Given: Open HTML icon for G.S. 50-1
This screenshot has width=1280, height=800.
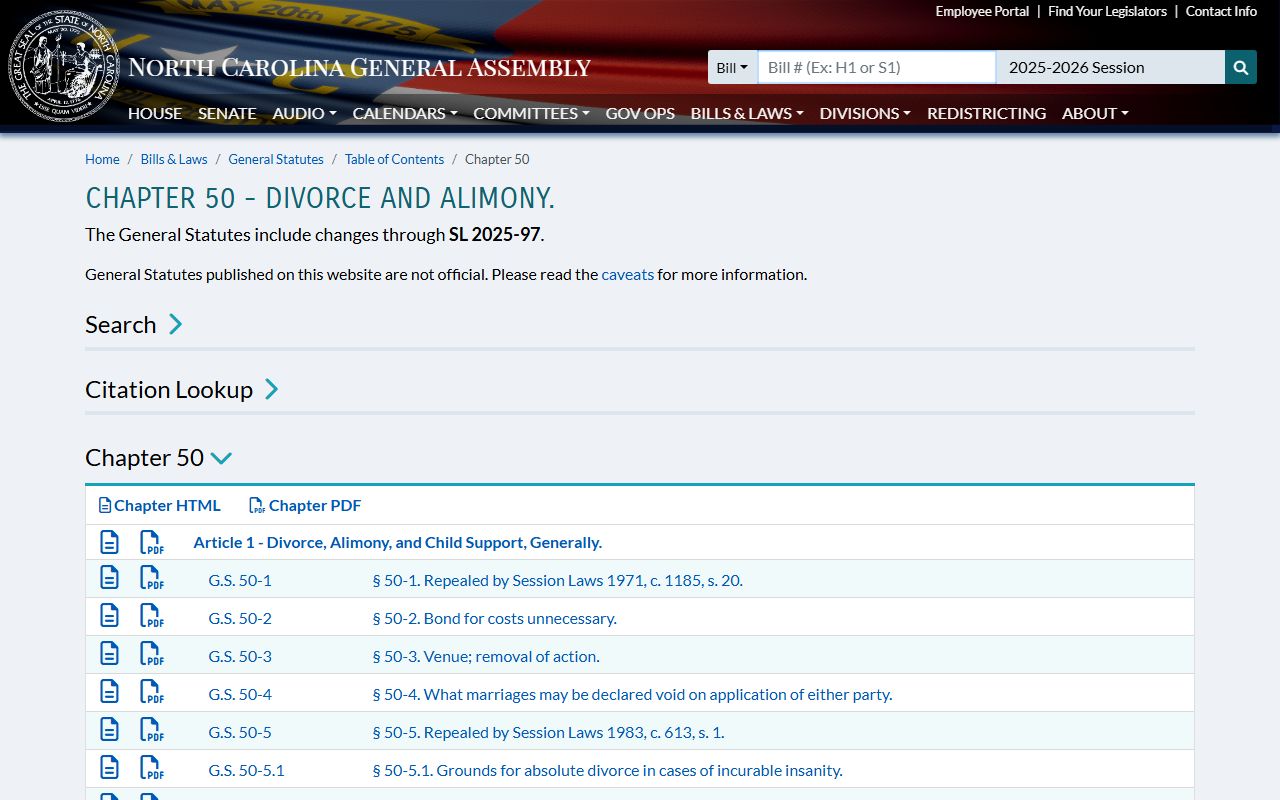Looking at the screenshot, I should point(109,578).
